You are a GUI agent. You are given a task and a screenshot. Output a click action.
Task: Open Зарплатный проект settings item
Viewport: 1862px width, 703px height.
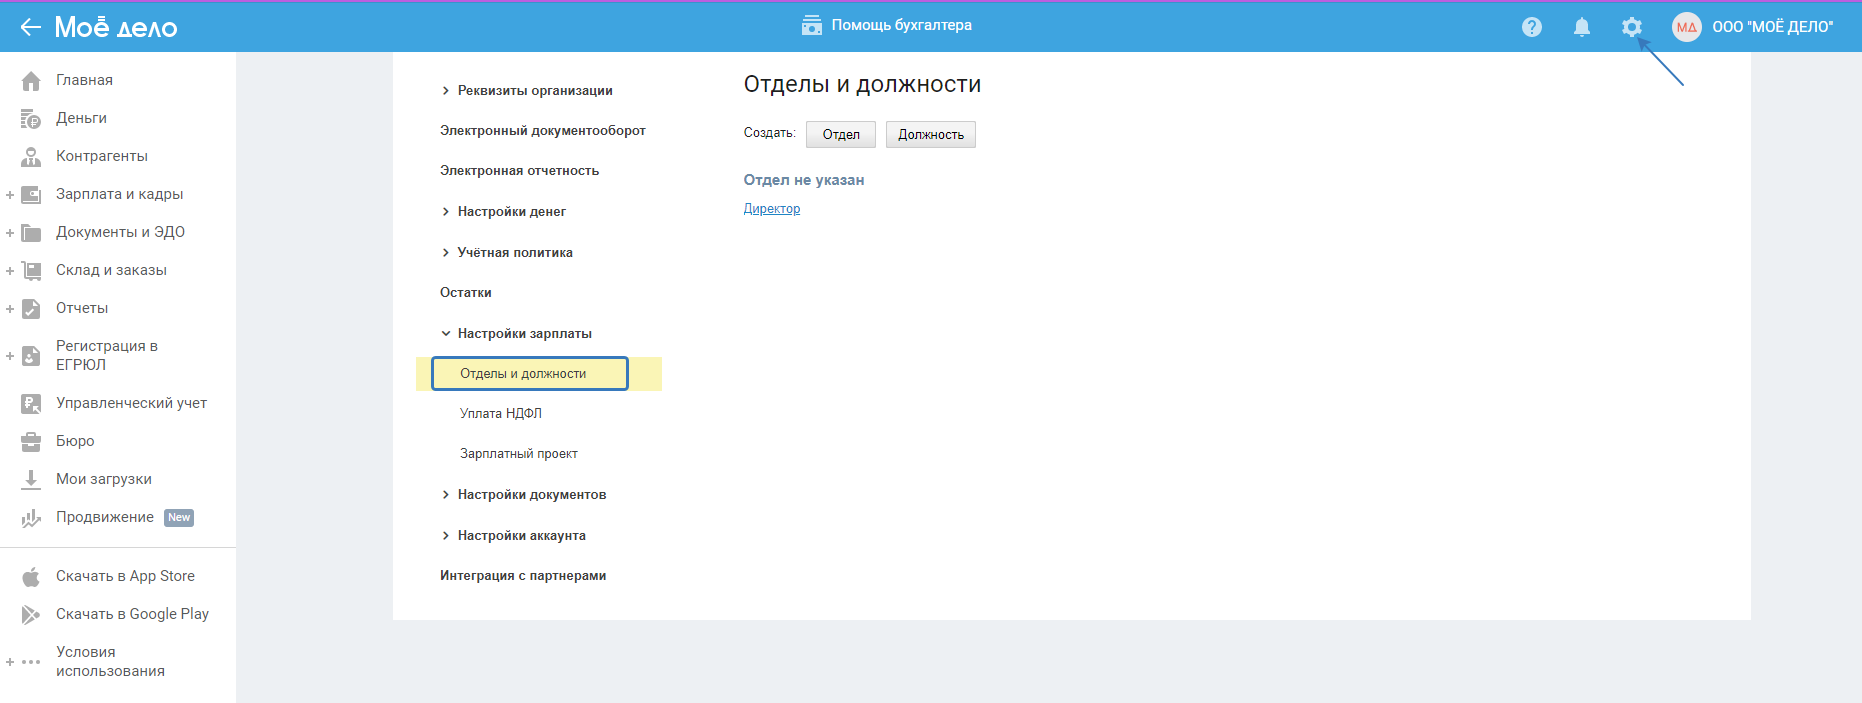[519, 454]
